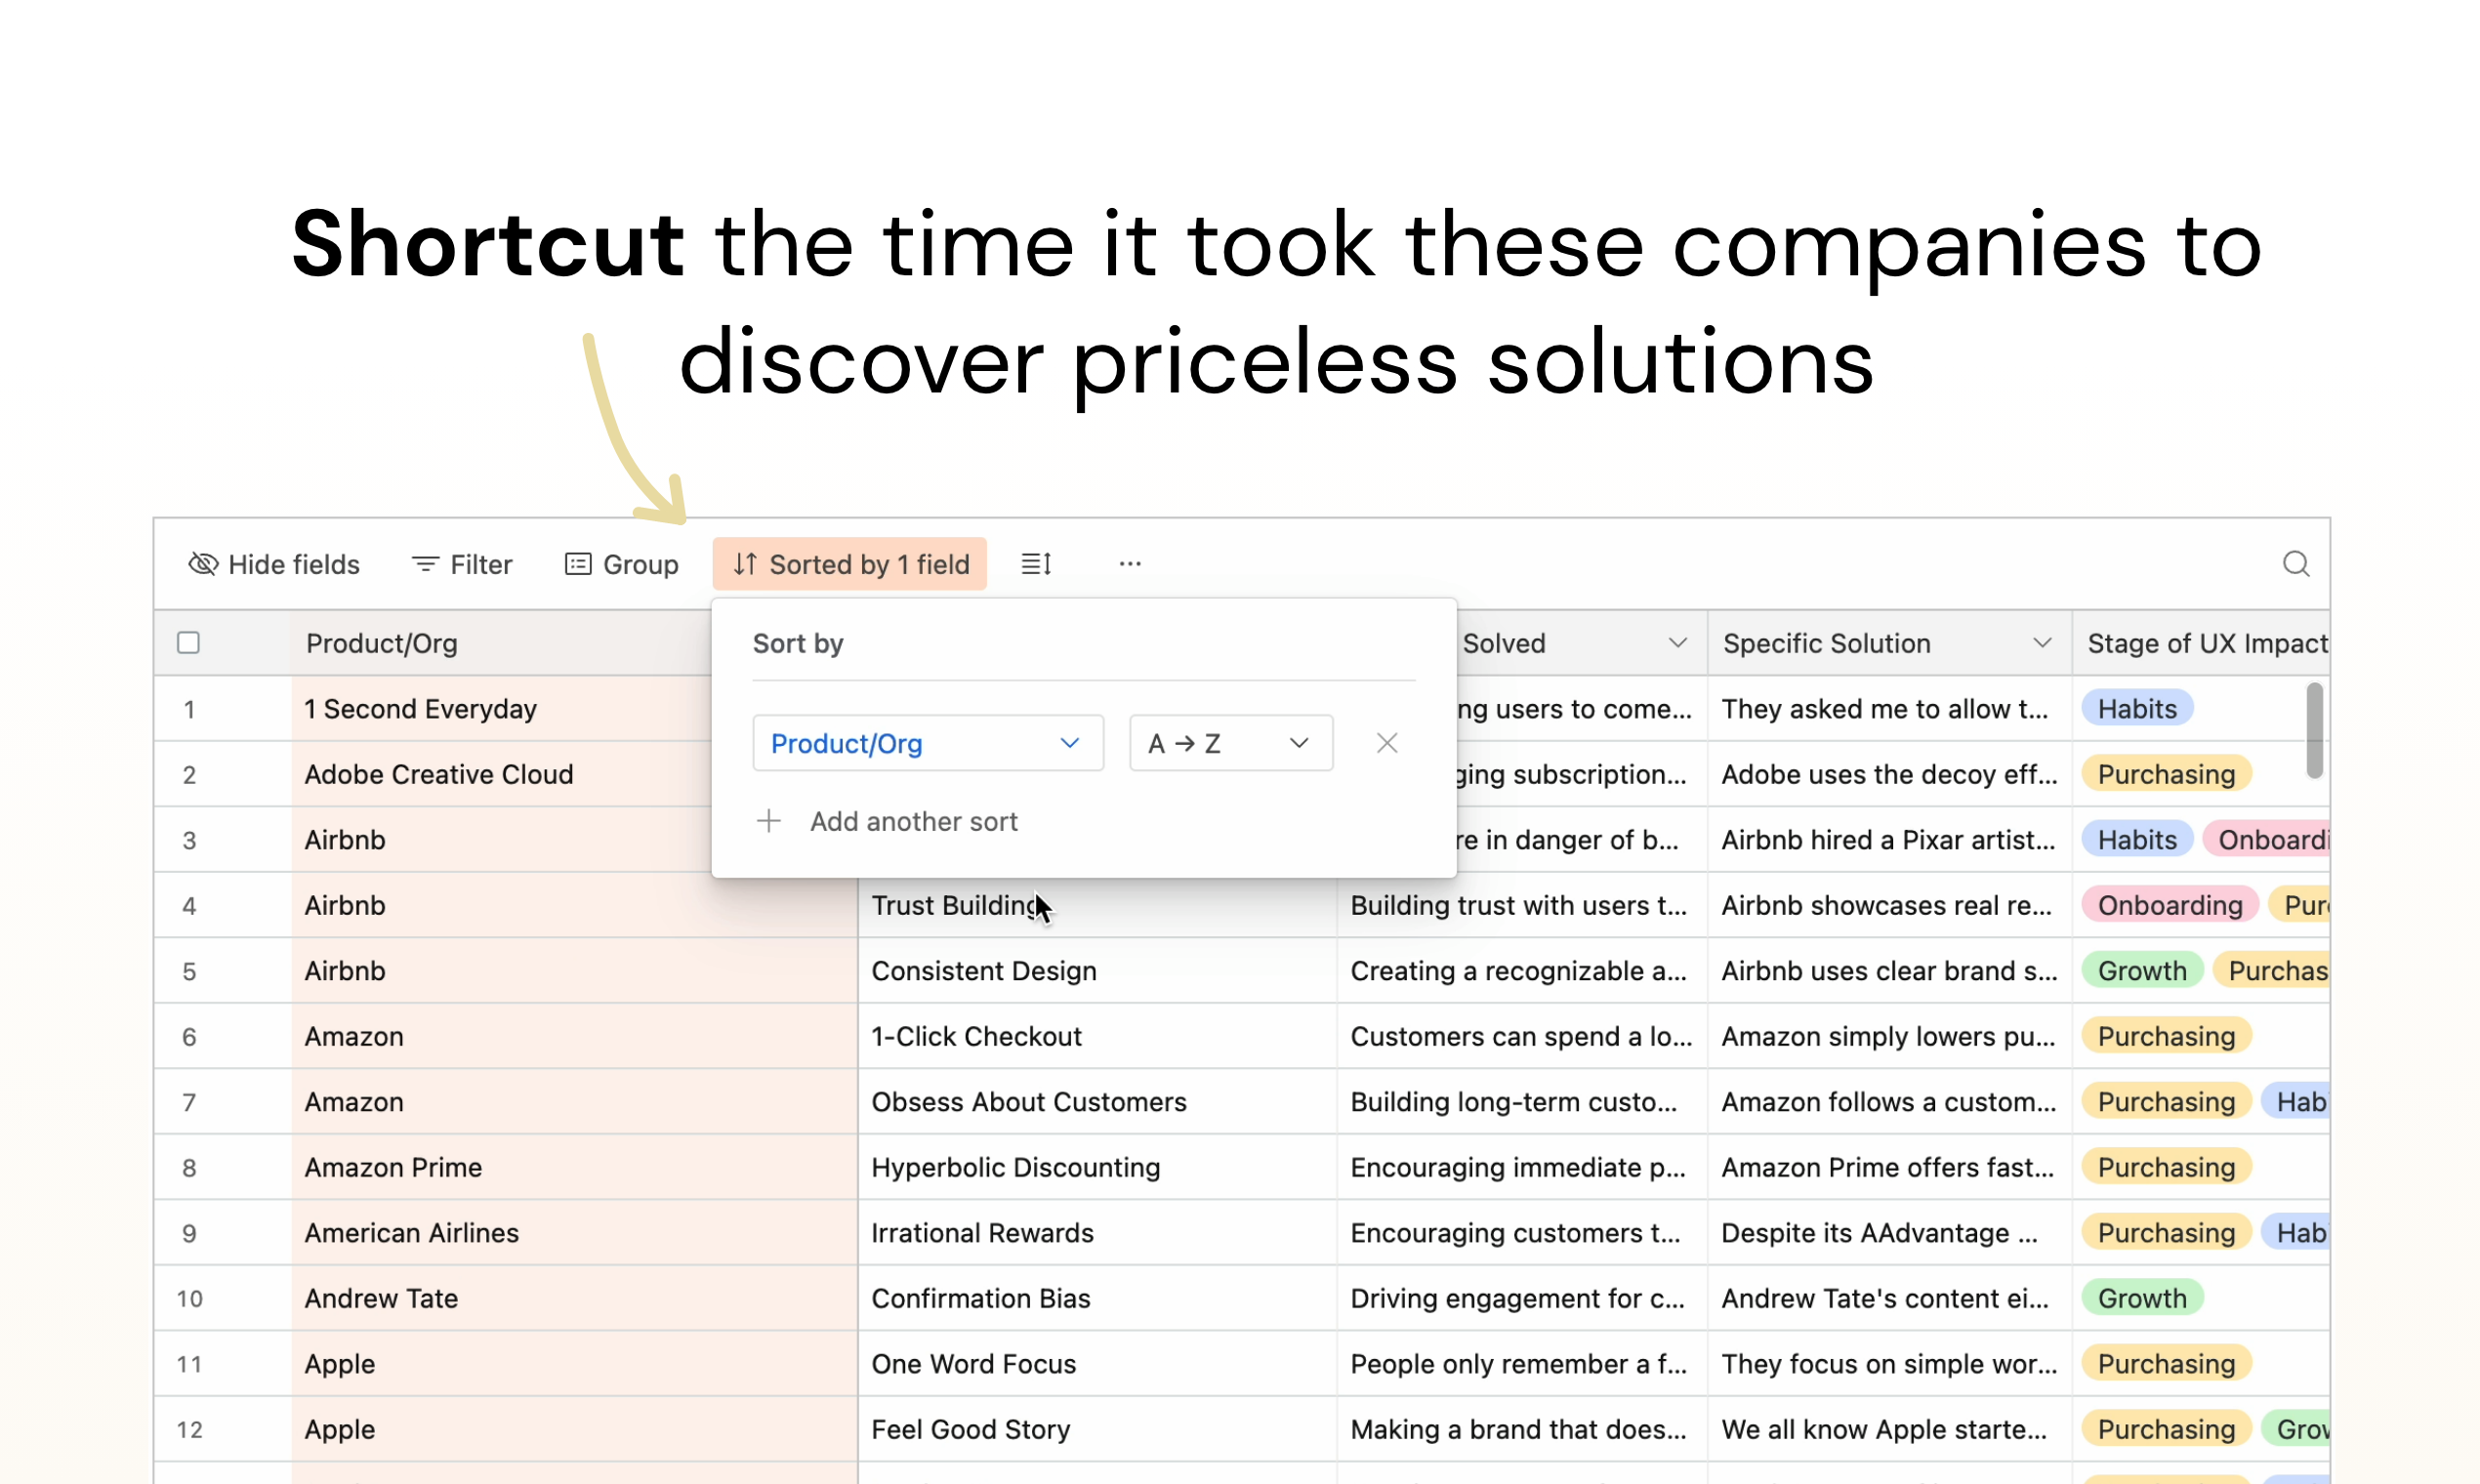Click Add another sort

(913, 821)
